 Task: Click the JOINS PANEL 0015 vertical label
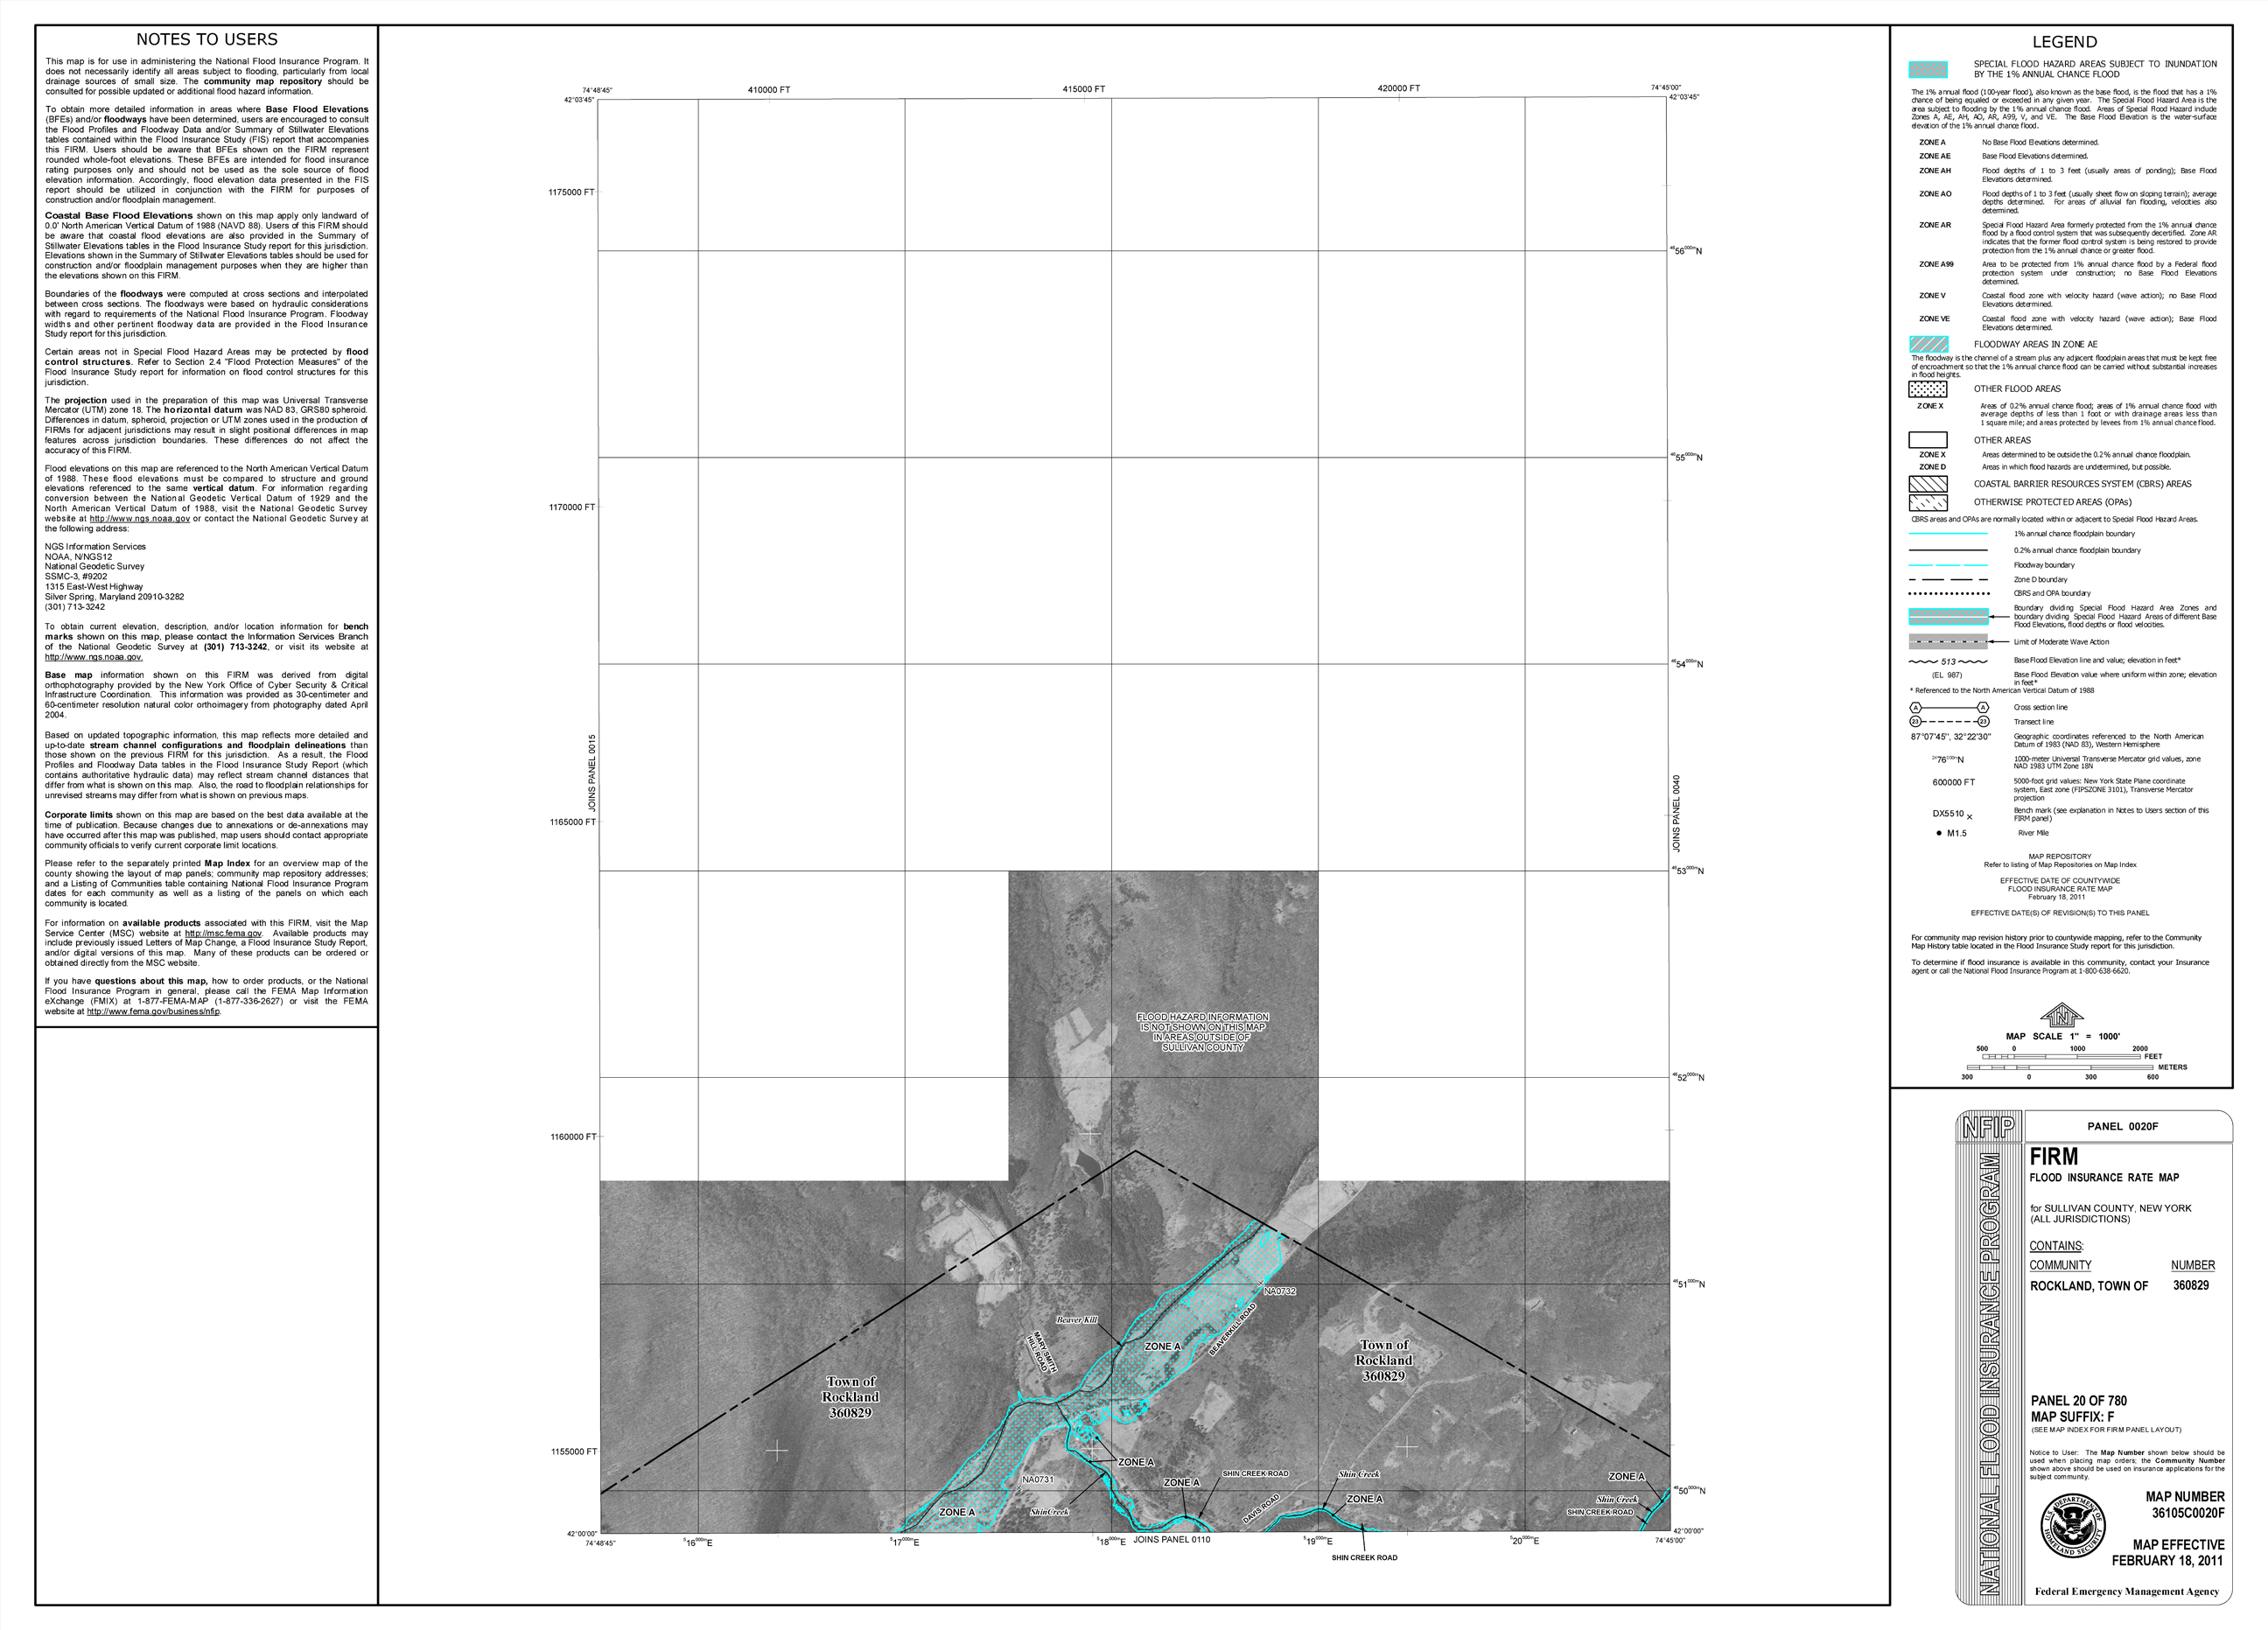592,773
